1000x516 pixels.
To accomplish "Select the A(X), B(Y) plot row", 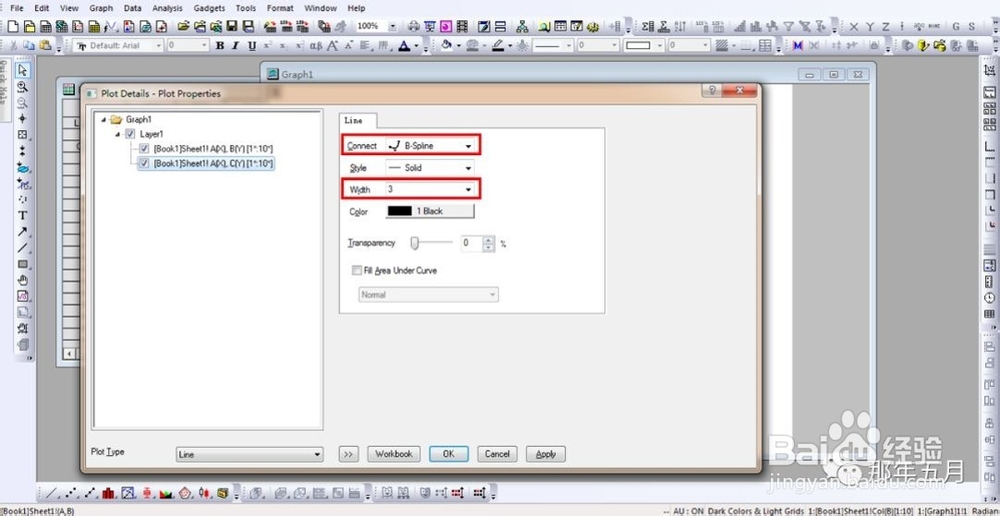I will (x=214, y=148).
